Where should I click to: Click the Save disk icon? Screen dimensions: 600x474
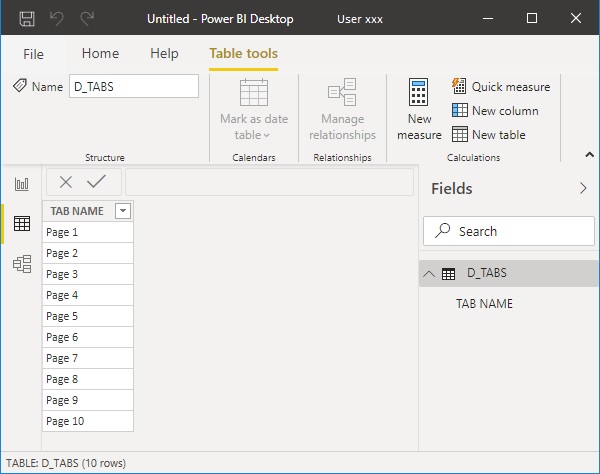coord(27,18)
